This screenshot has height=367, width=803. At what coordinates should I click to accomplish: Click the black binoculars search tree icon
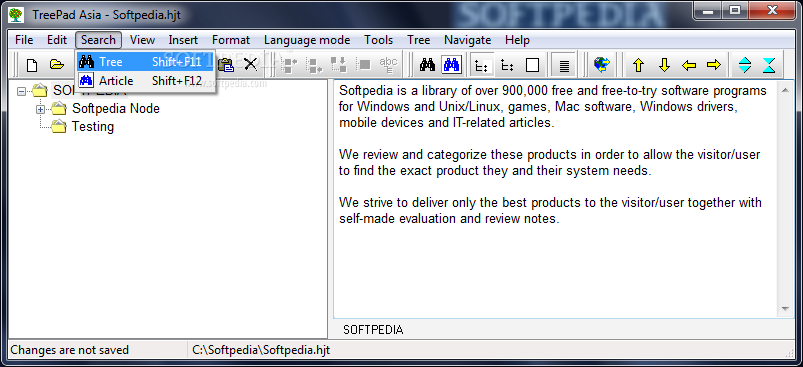tap(427, 65)
